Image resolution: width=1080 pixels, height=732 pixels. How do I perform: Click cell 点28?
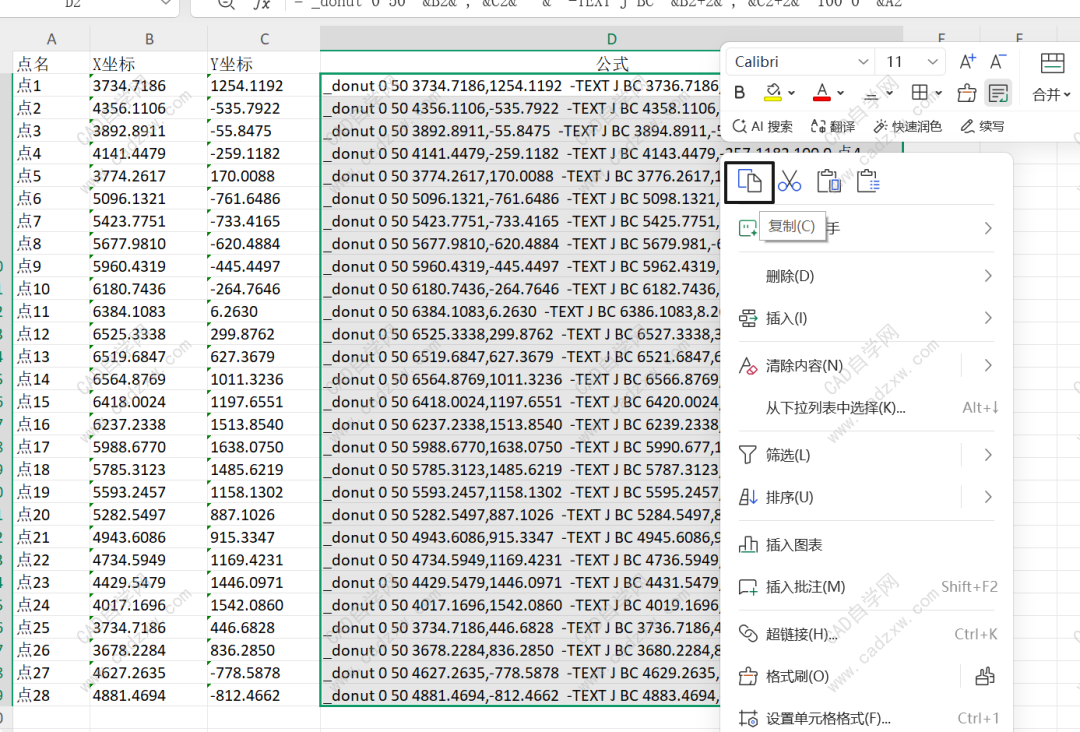pos(51,696)
